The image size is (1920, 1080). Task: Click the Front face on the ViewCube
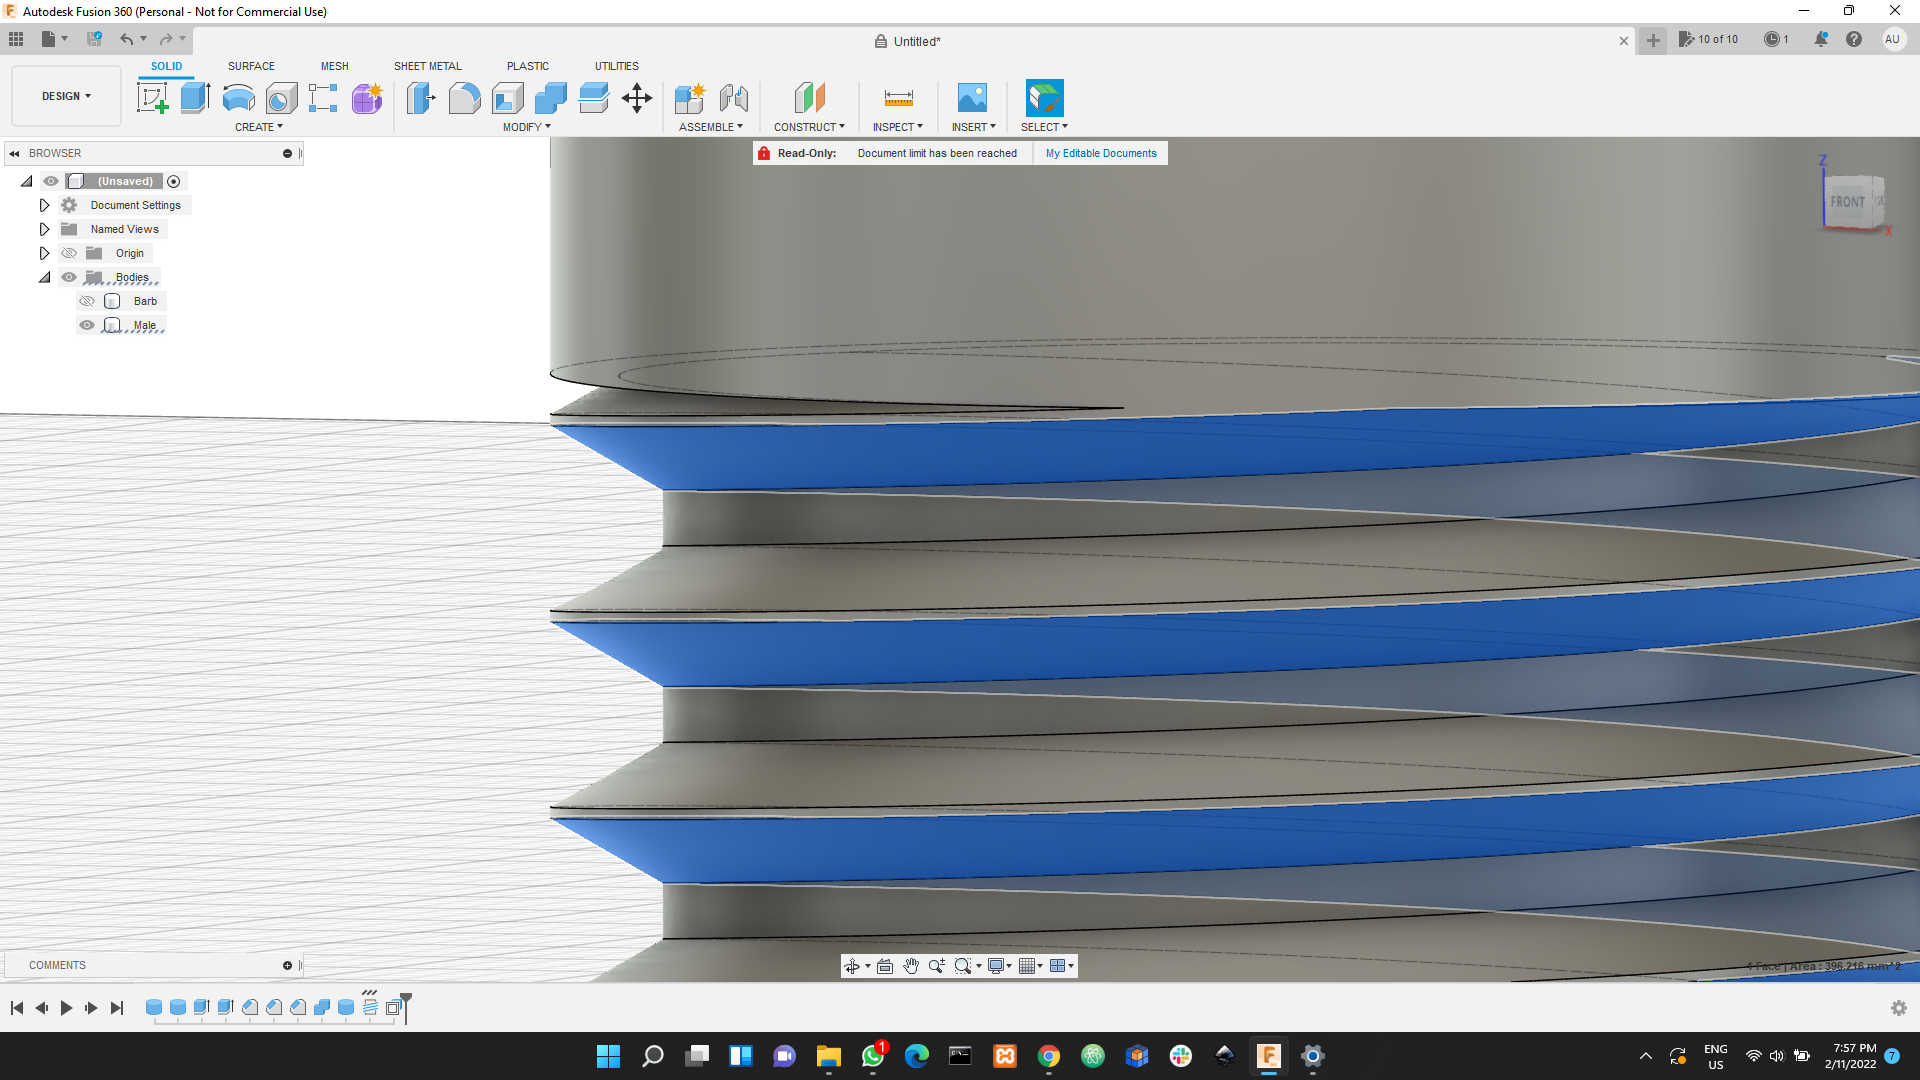[x=1845, y=201]
